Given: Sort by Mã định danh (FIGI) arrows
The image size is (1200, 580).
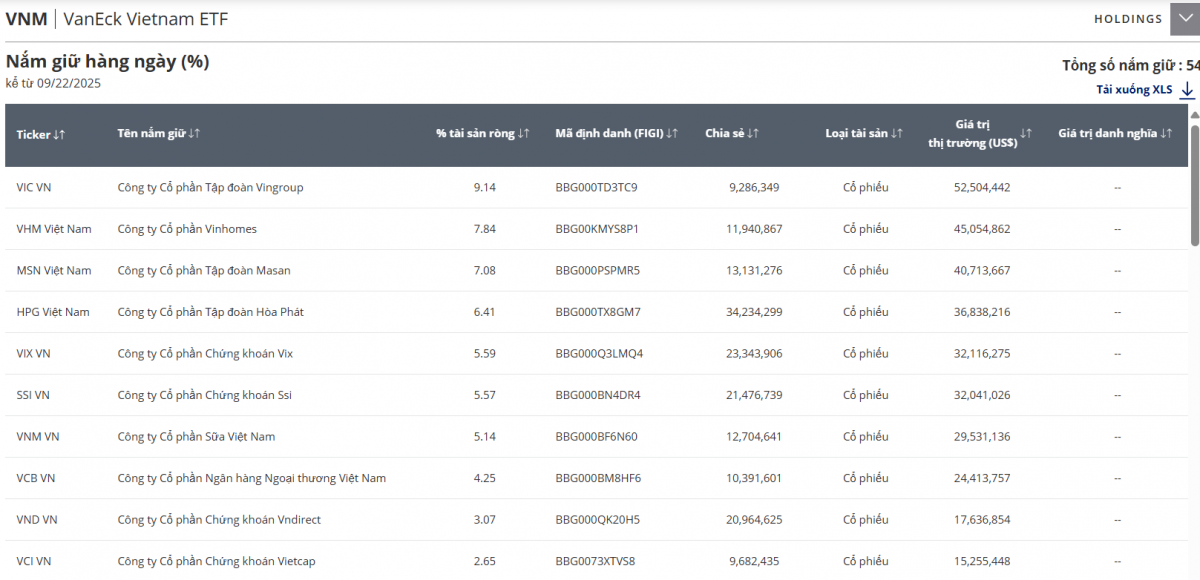Looking at the screenshot, I should 672,134.
